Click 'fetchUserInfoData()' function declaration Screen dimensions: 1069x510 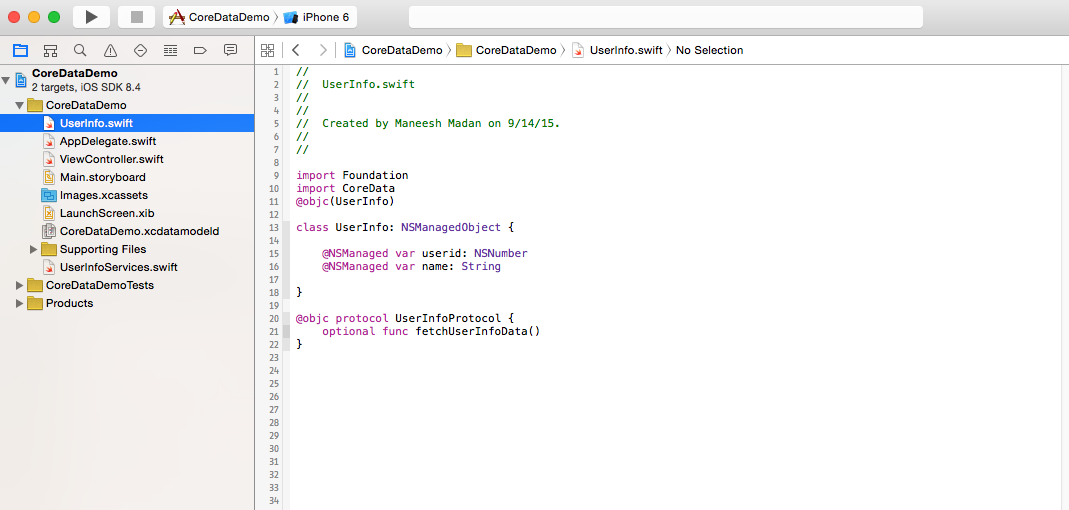click(x=477, y=331)
